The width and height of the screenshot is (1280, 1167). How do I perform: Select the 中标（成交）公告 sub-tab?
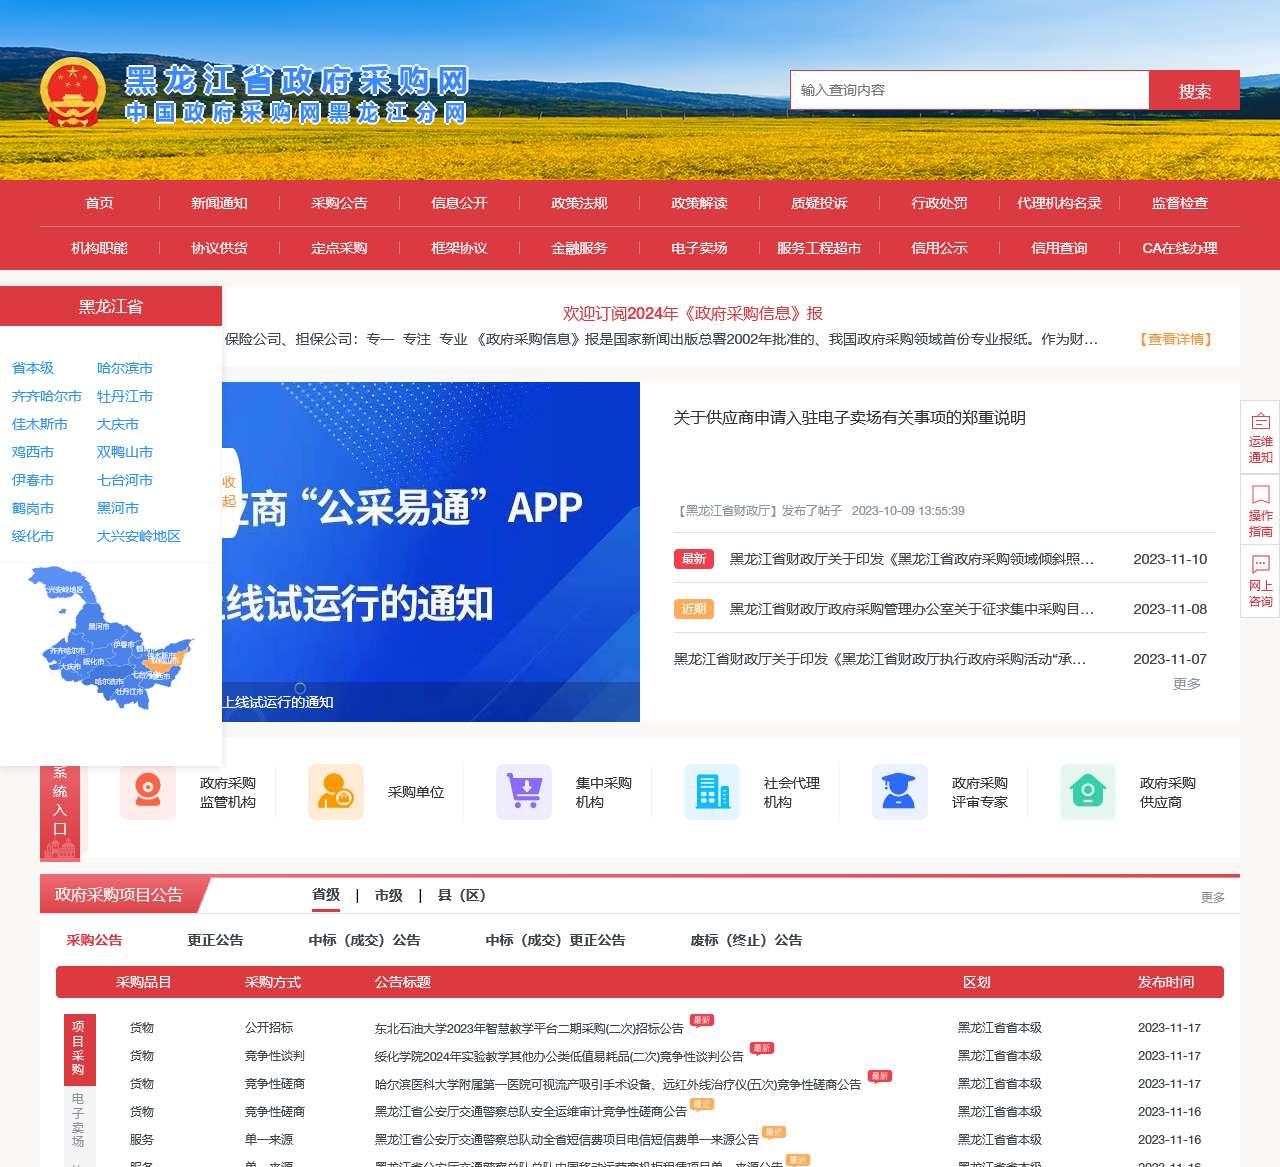click(x=365, y=940)
